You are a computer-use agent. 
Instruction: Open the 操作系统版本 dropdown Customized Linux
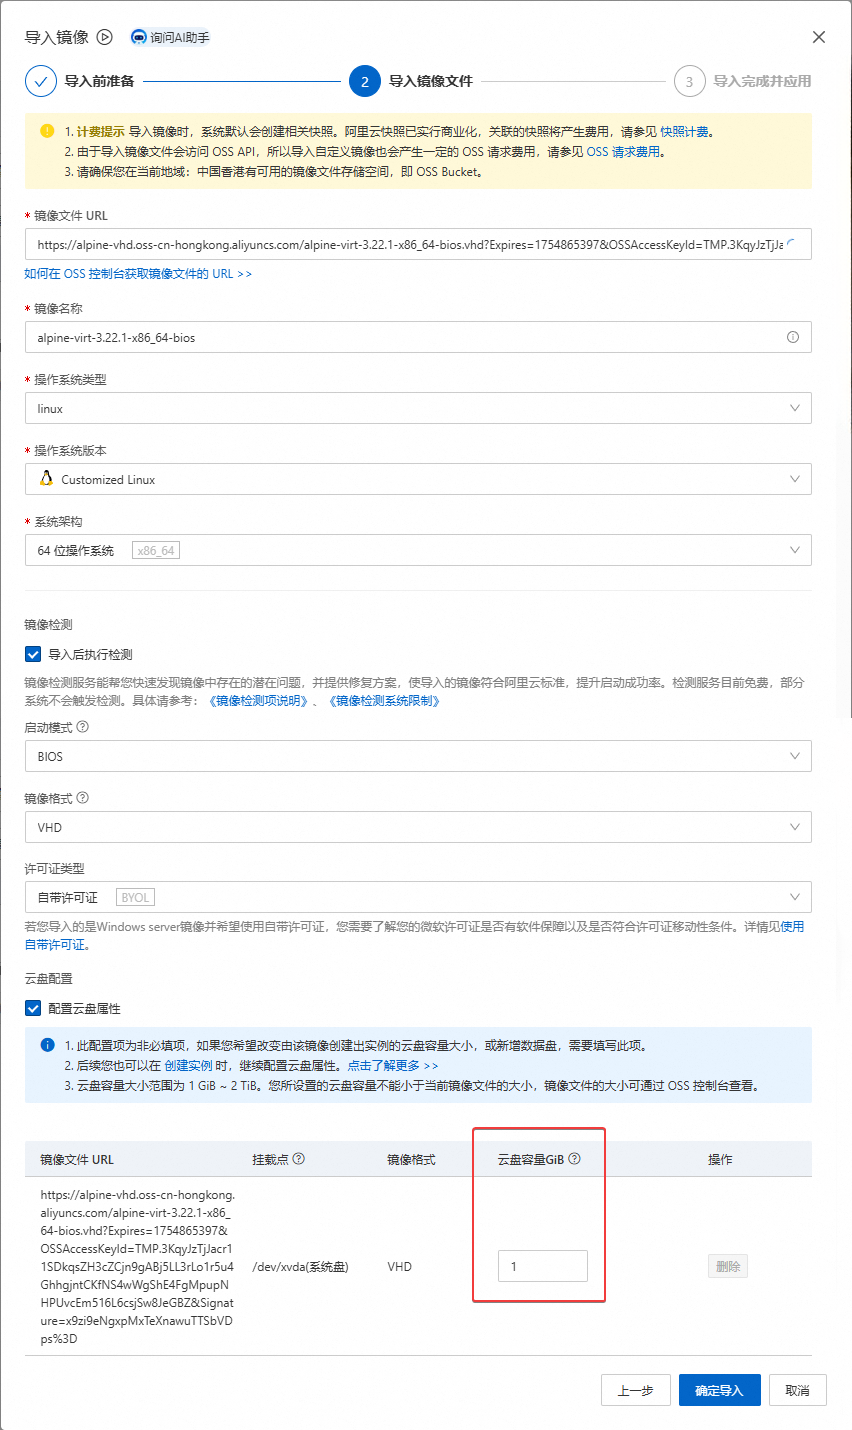(x=418, y=479)
